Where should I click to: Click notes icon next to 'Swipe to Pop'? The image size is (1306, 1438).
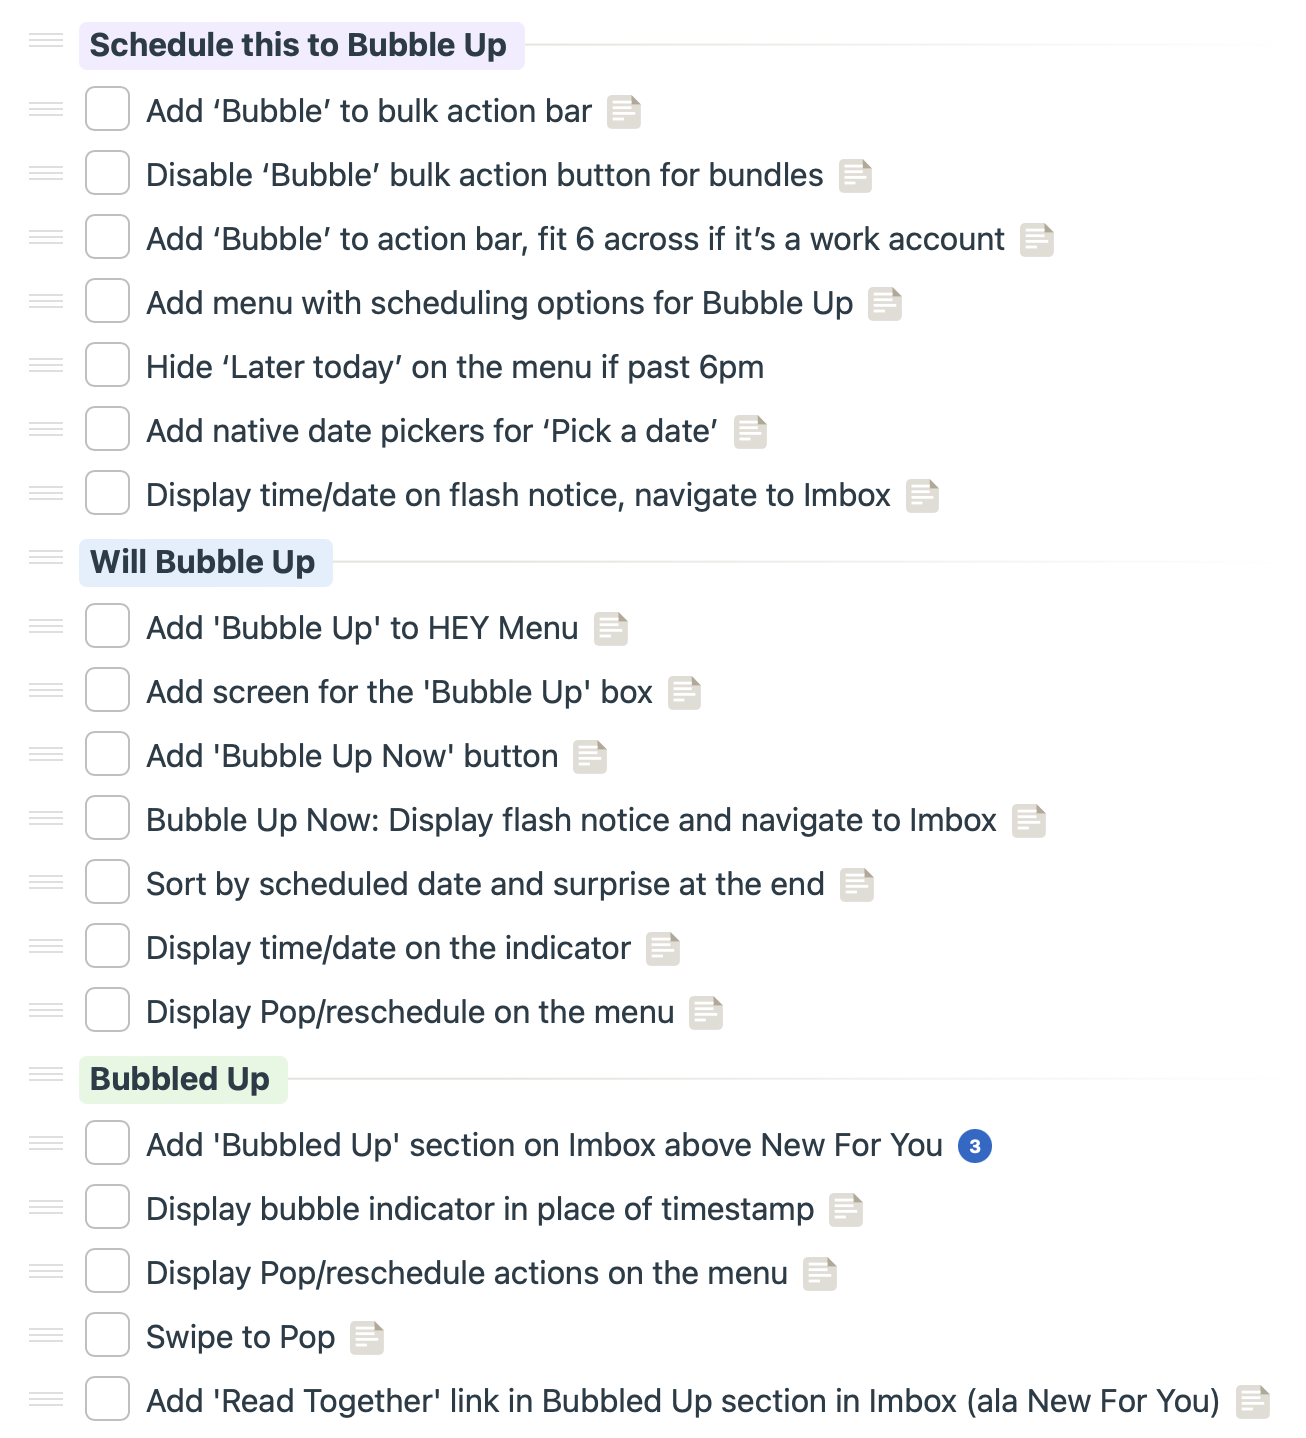[367, 1338]
